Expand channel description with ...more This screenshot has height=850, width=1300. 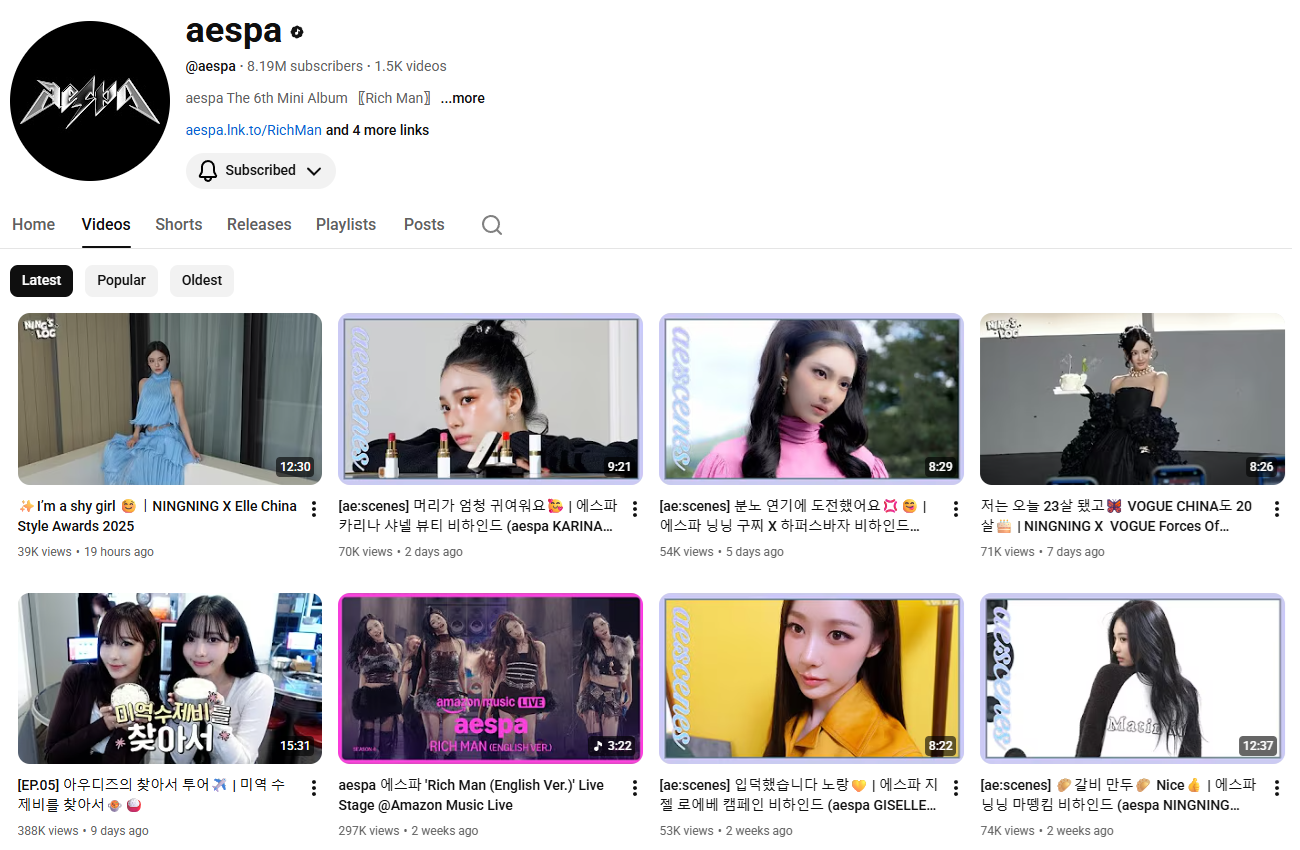(463, 98)
